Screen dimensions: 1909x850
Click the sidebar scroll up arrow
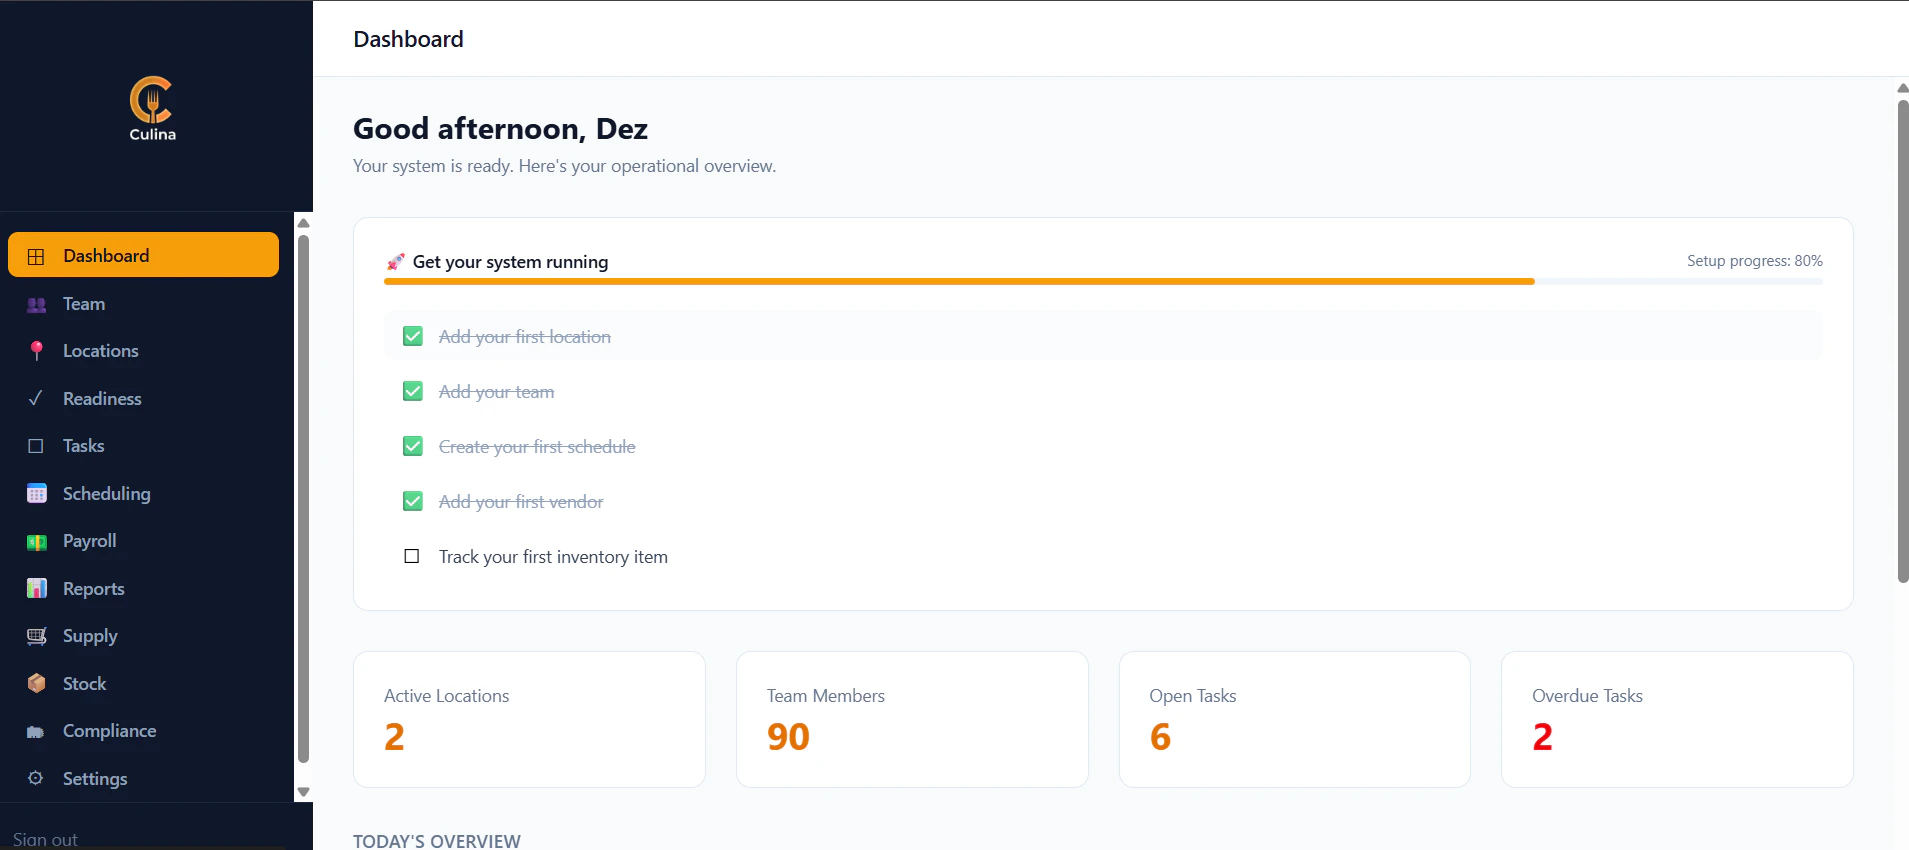[303, 223]
